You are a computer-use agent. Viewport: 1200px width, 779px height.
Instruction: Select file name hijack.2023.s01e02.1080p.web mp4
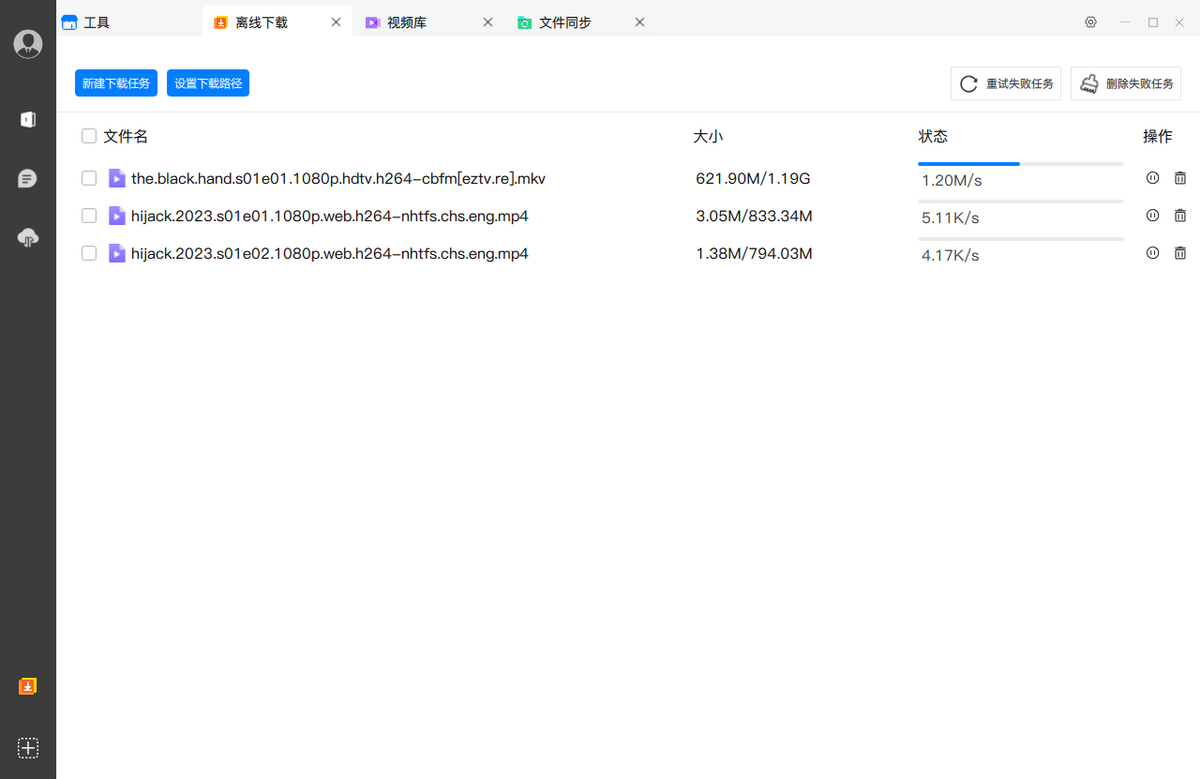pos(330,254)
